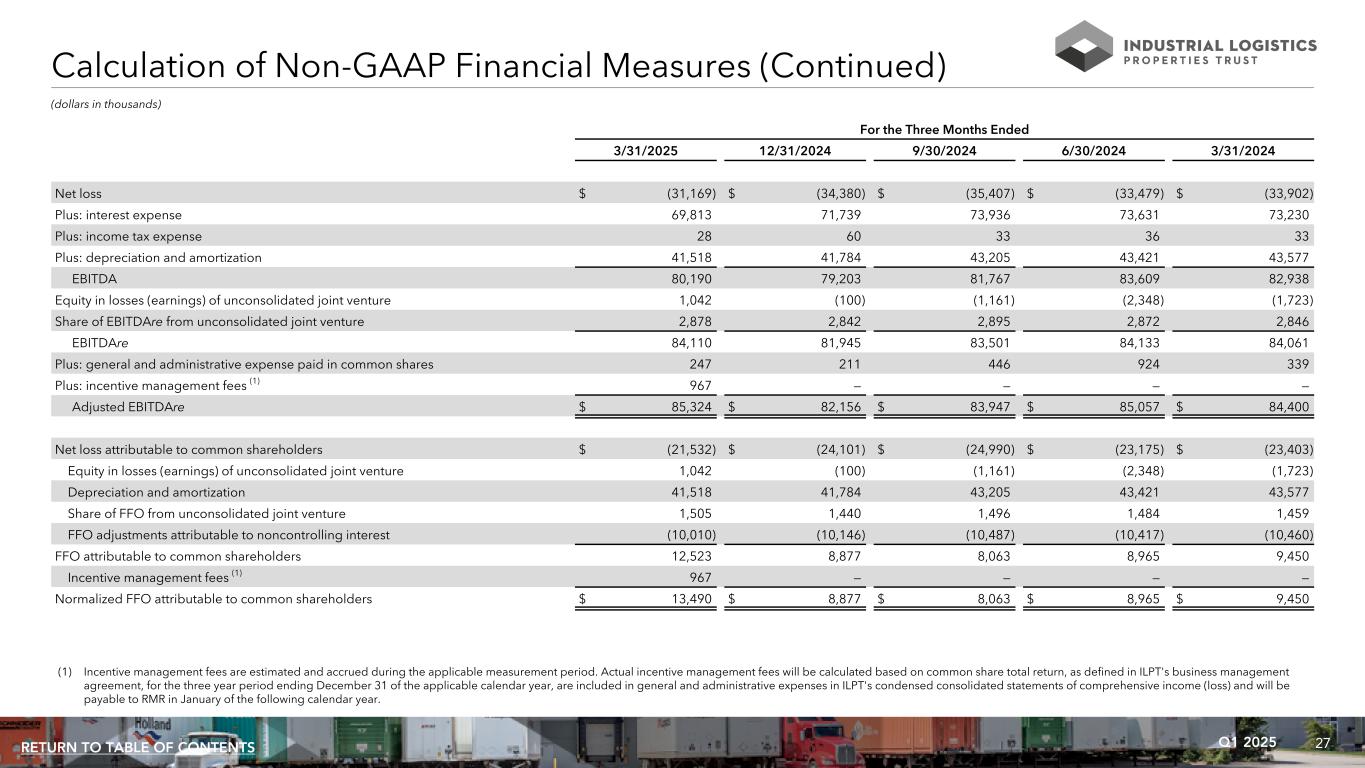The image size is (1365, 768).
Task: Click the For the Three Months Ended heading
Action: coord(942,129)
